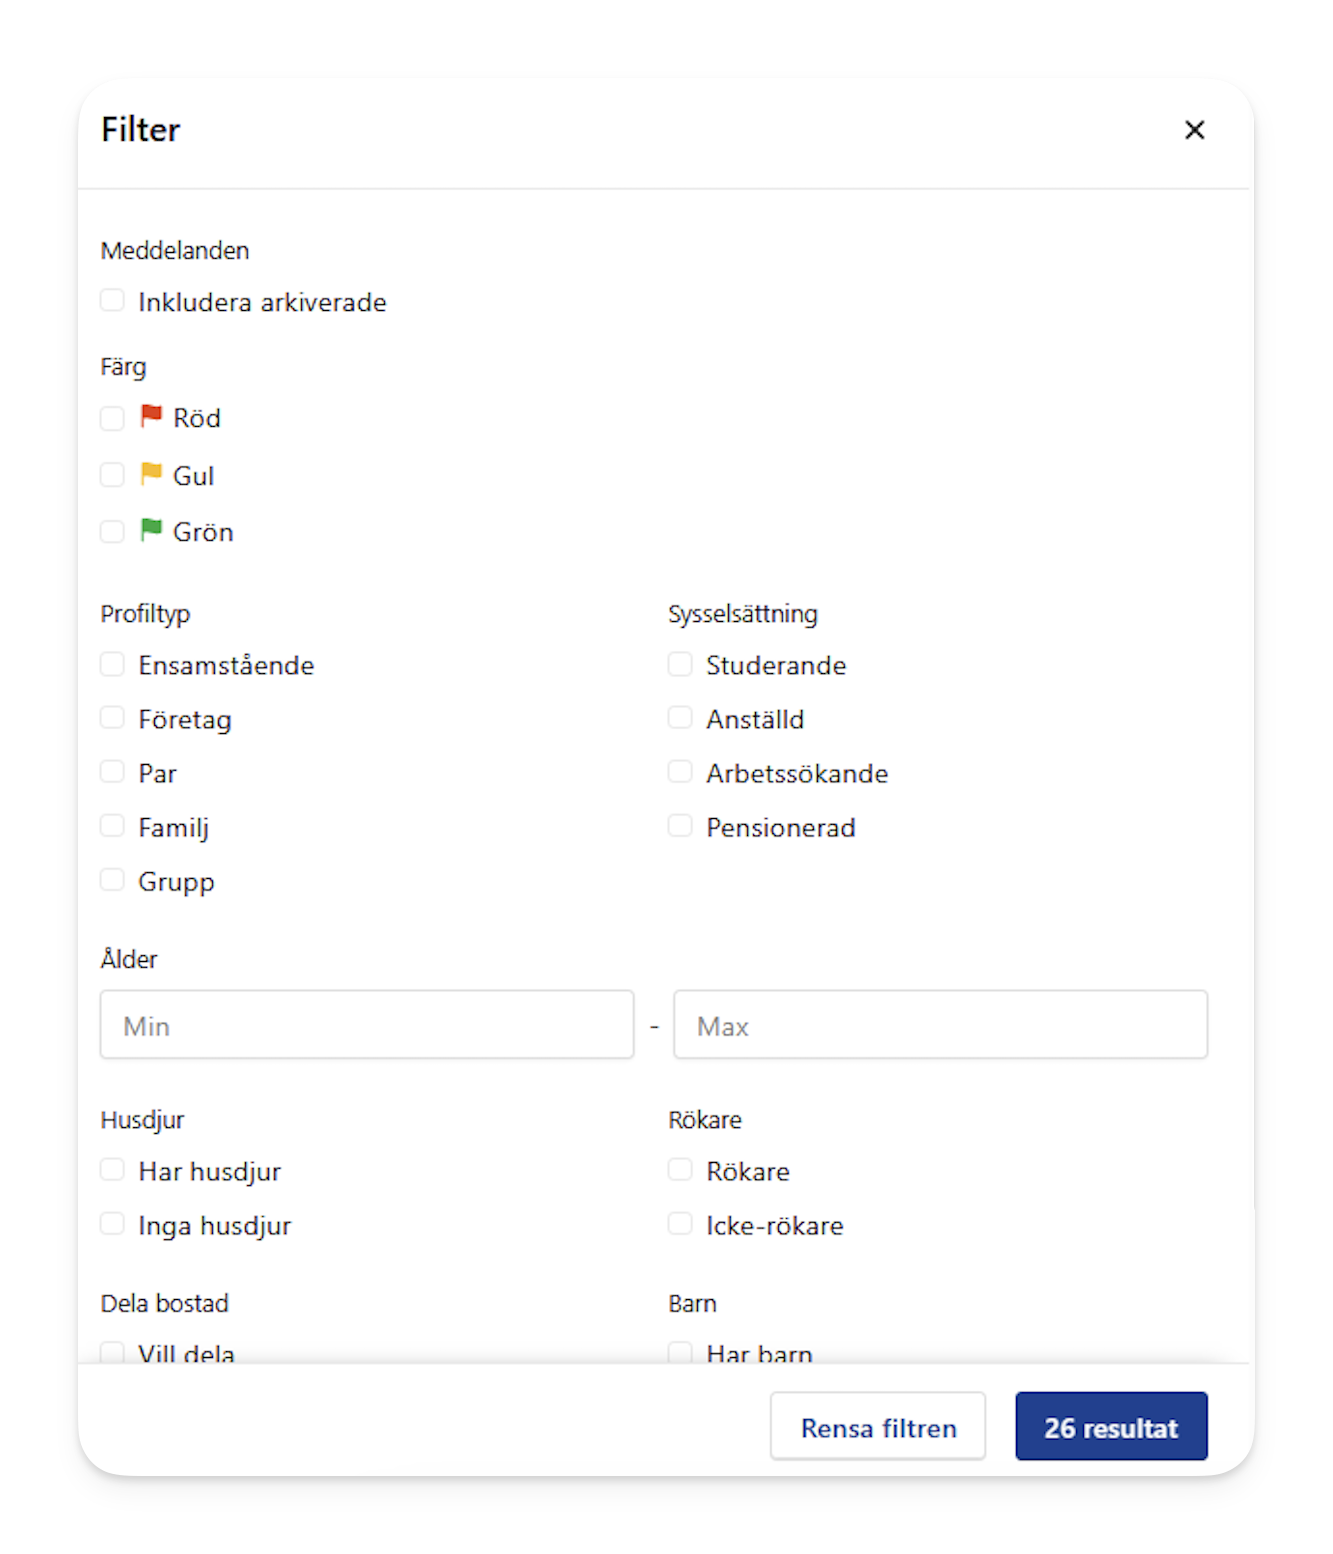
Task: Click the yellow flag icon
Action: click(151, 473)
